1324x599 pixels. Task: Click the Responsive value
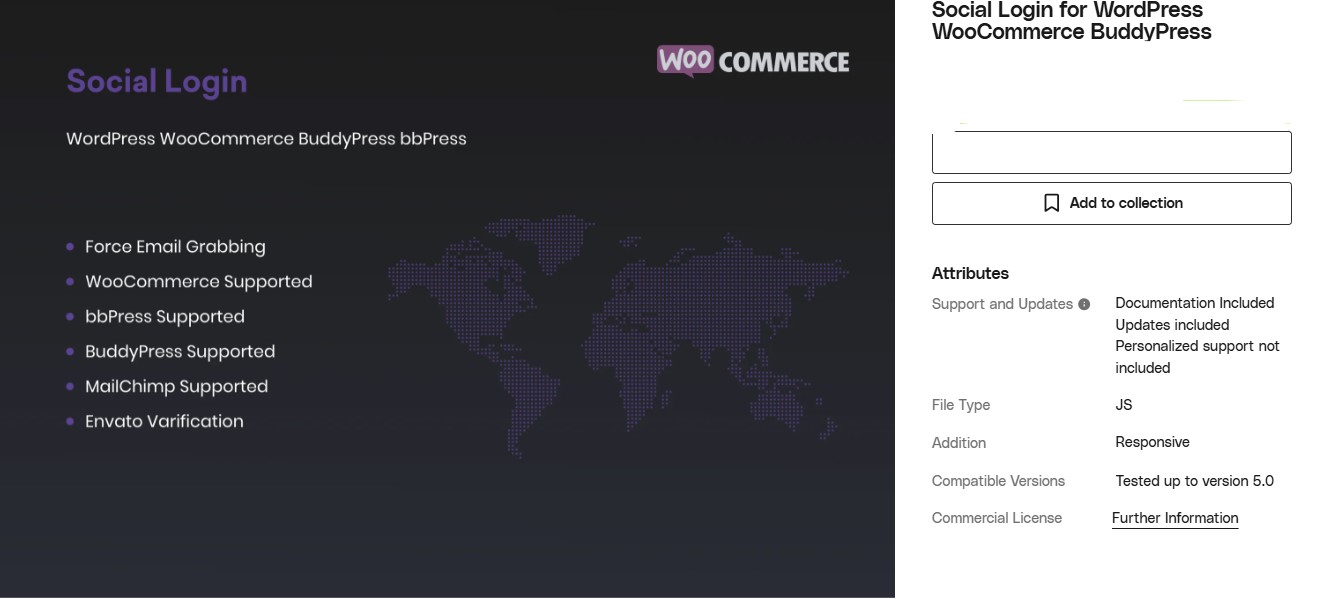[1153, 442]
